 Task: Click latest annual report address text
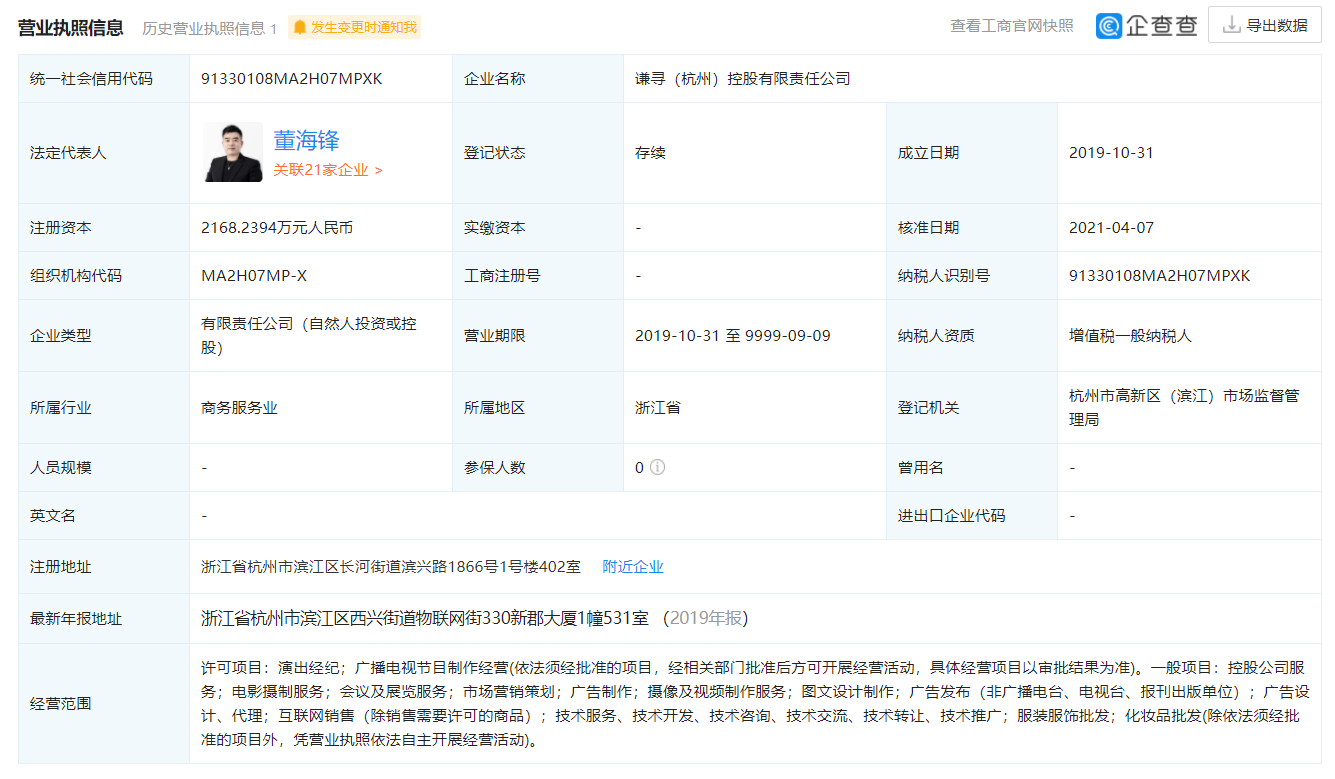[426, 618]
